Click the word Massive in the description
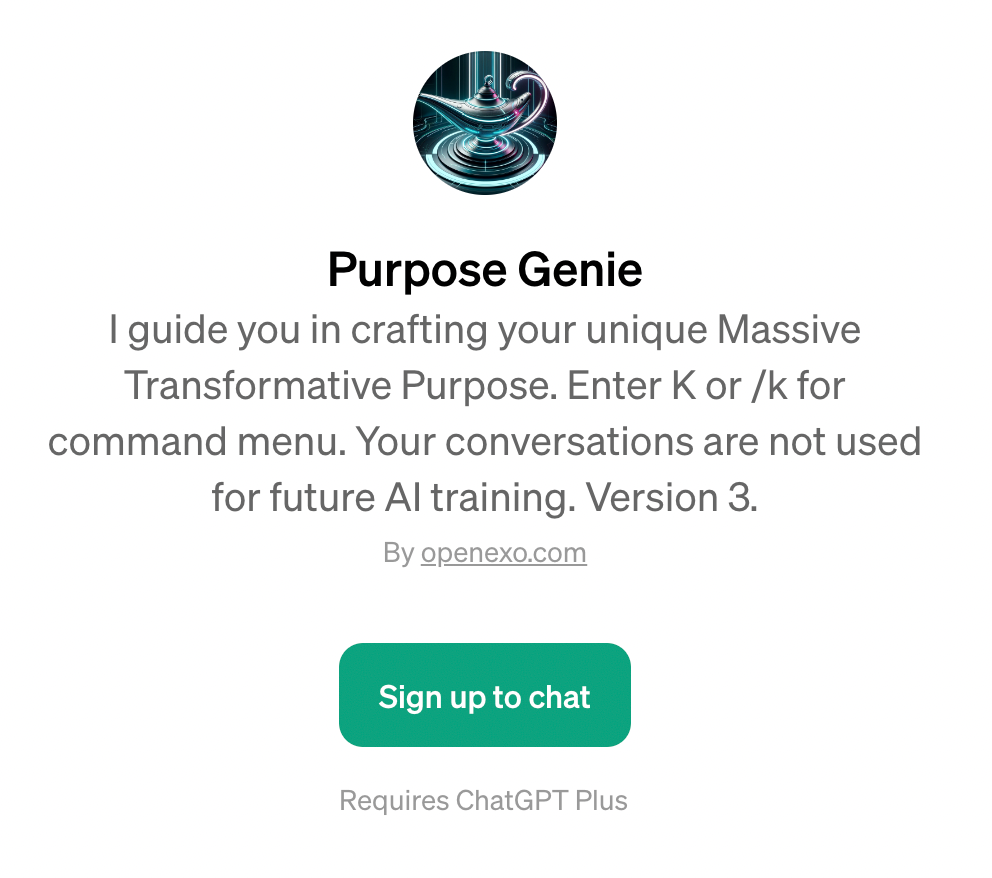The height and width of the screenshot is (878, 992). click(788, 330)
